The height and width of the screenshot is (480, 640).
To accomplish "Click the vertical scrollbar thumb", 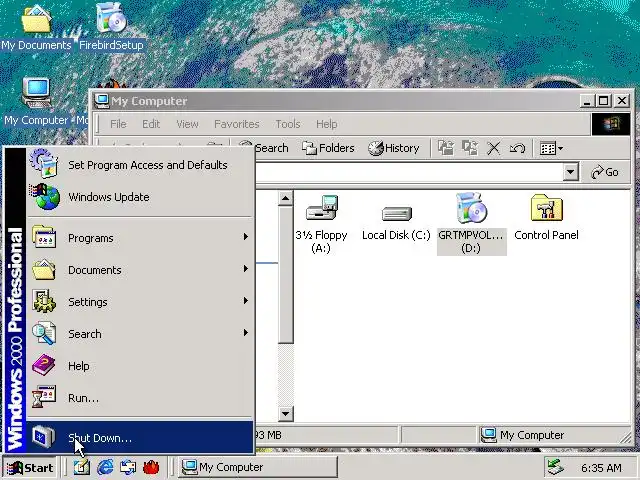I will click(x=285, y=274).
